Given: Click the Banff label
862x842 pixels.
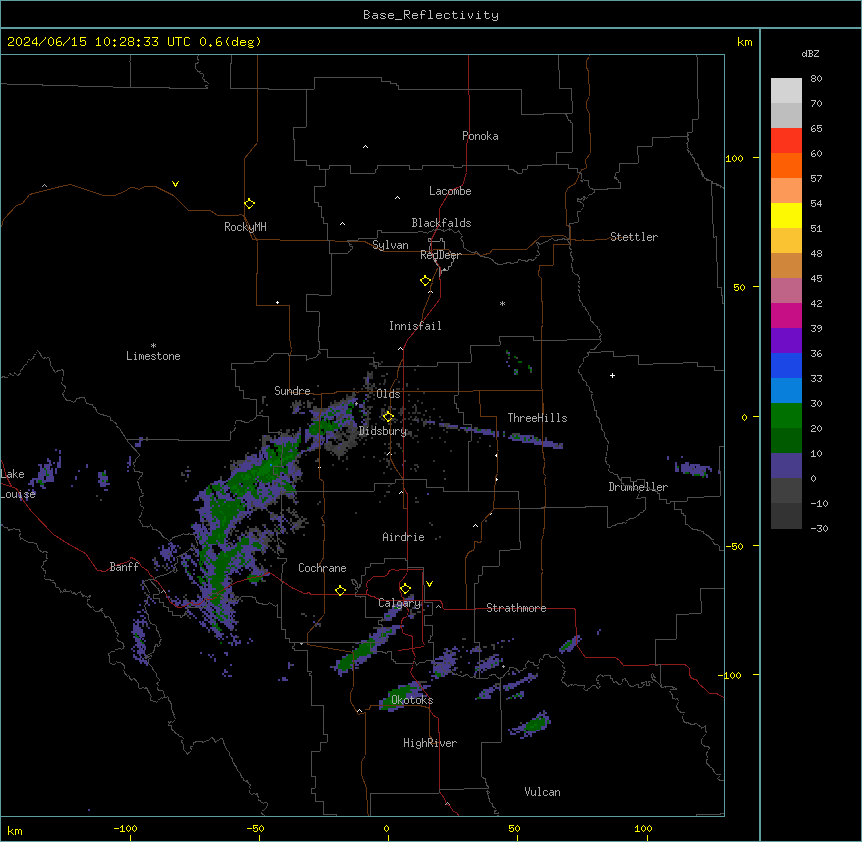Looking at the screenshot, I should 124,567.
